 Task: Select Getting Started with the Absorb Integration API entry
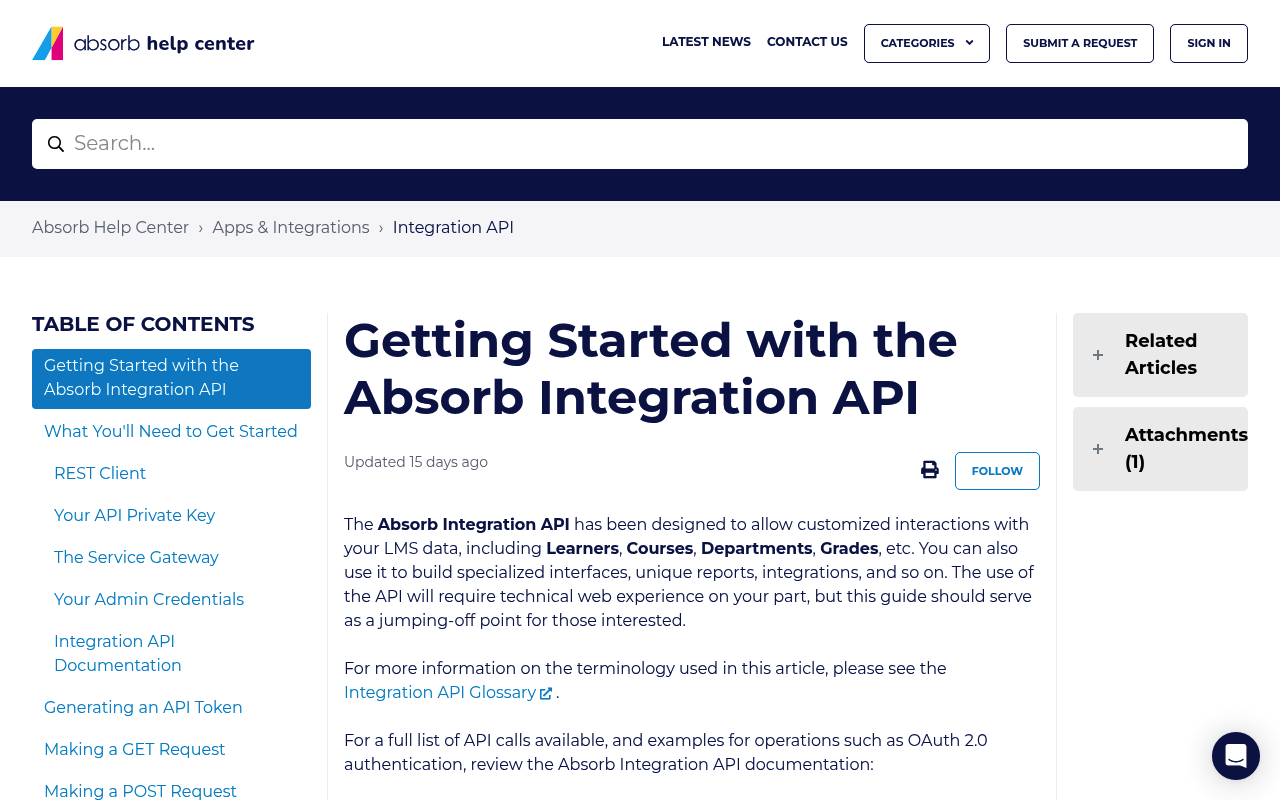click(x=171, y=378)
